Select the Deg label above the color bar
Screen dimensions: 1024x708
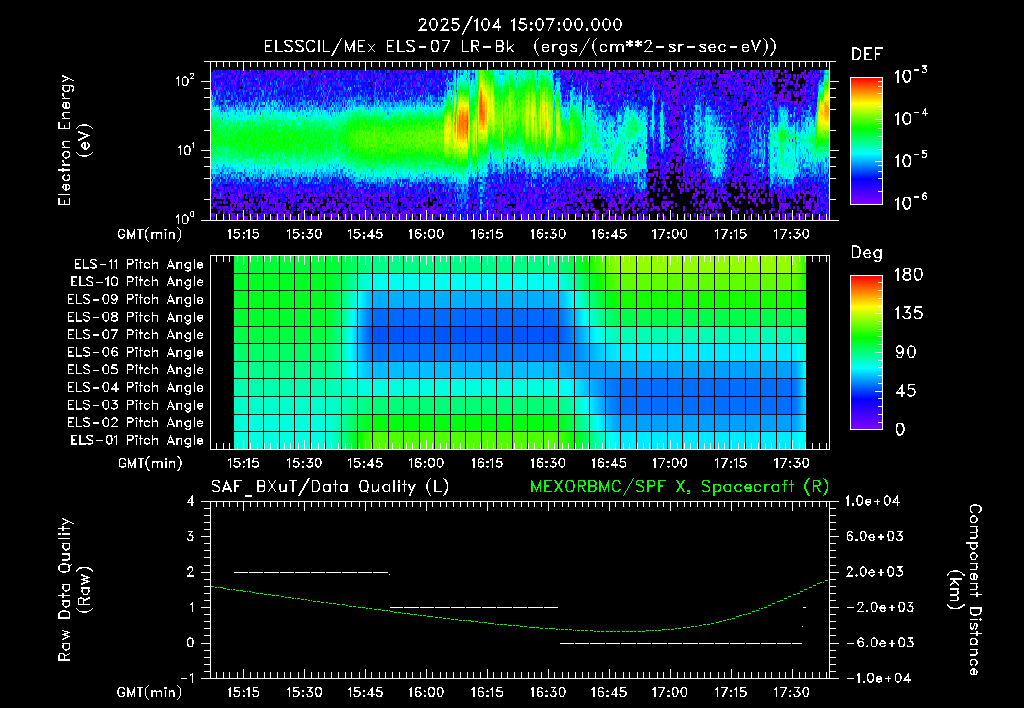(x=867, y=253)
